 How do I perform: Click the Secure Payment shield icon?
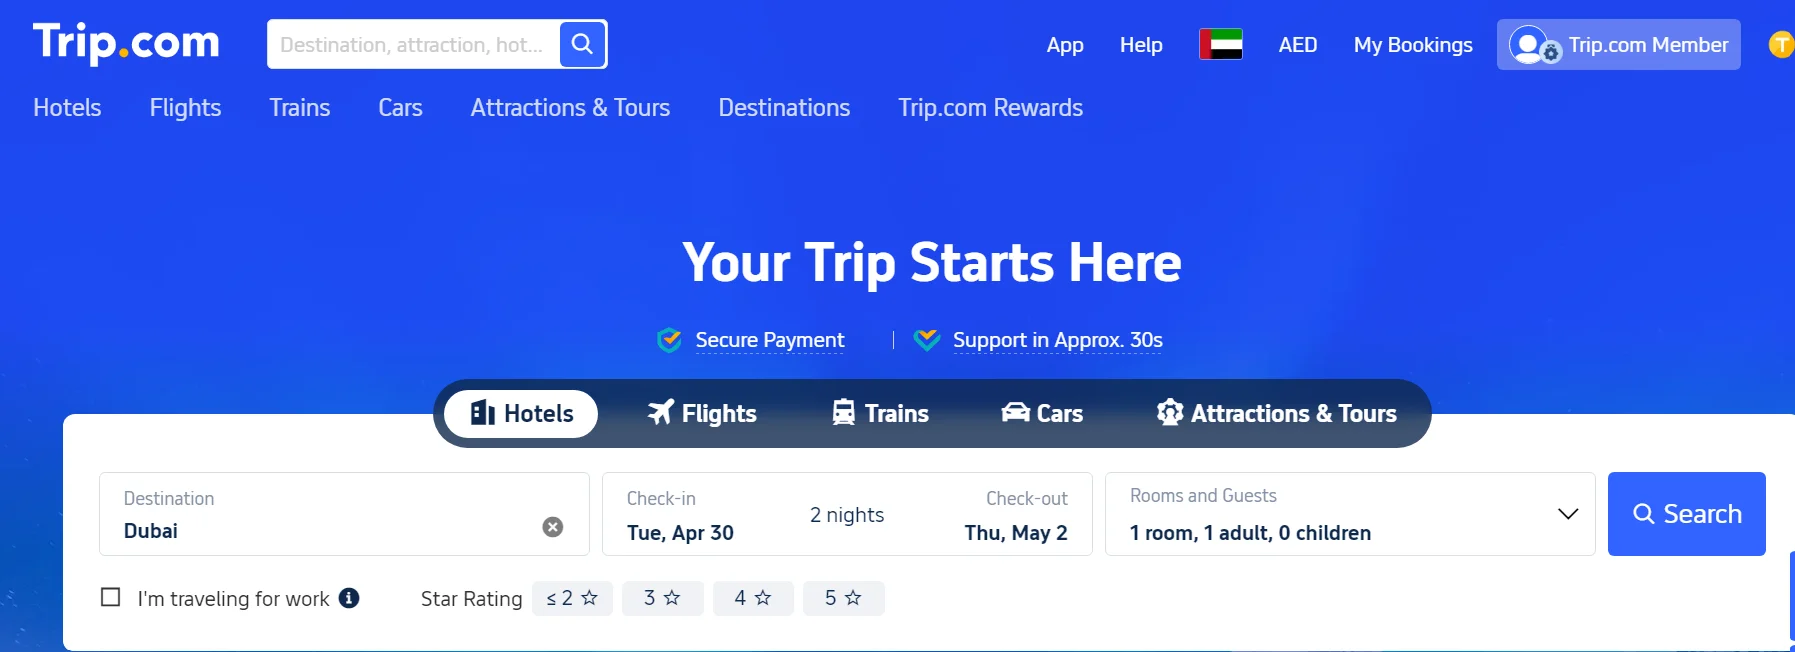pyautogui.click(x=668, y=340)
